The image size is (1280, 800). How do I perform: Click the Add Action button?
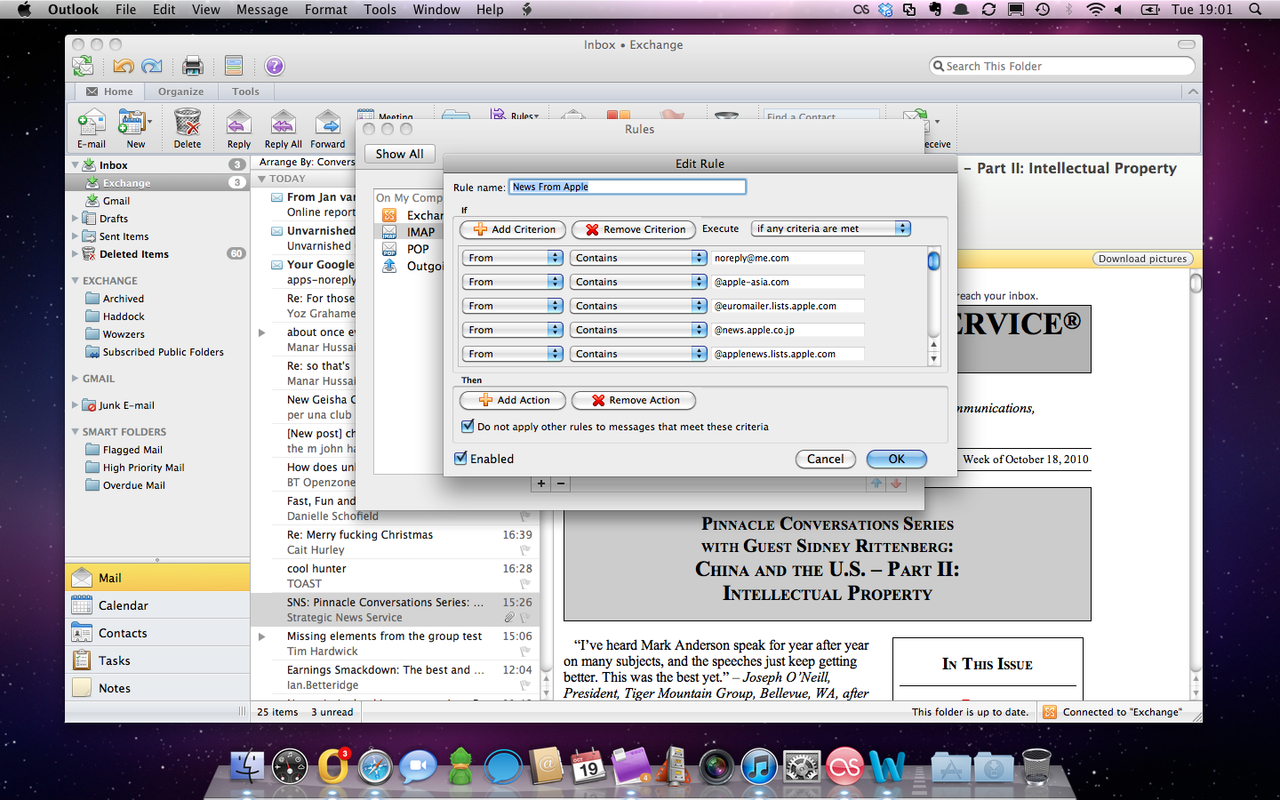513,400
